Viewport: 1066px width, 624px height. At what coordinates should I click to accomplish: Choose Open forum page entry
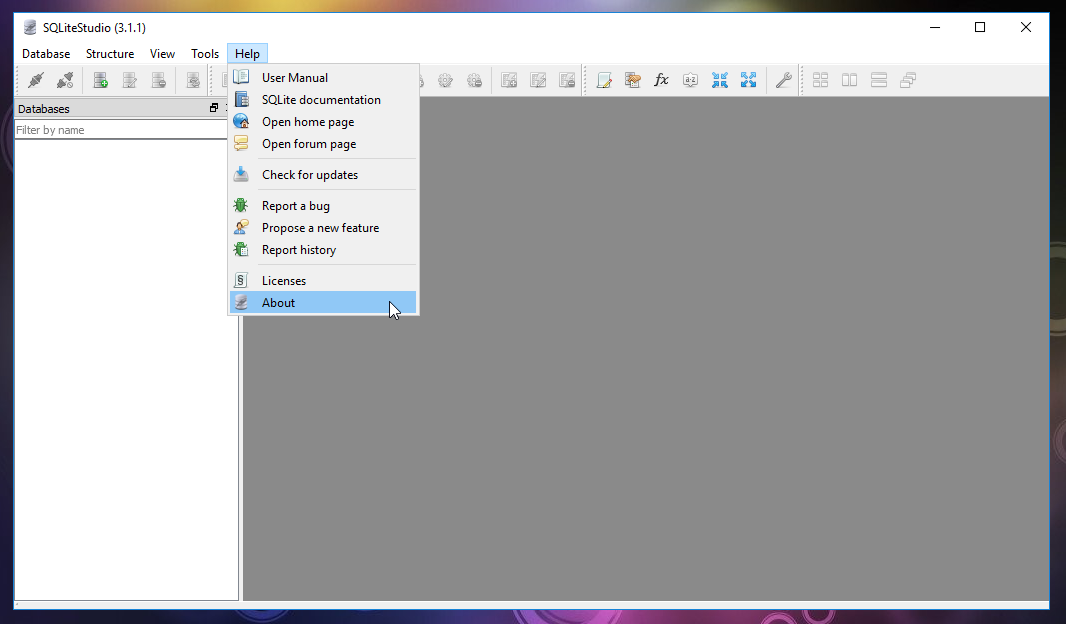coord(323,144)
